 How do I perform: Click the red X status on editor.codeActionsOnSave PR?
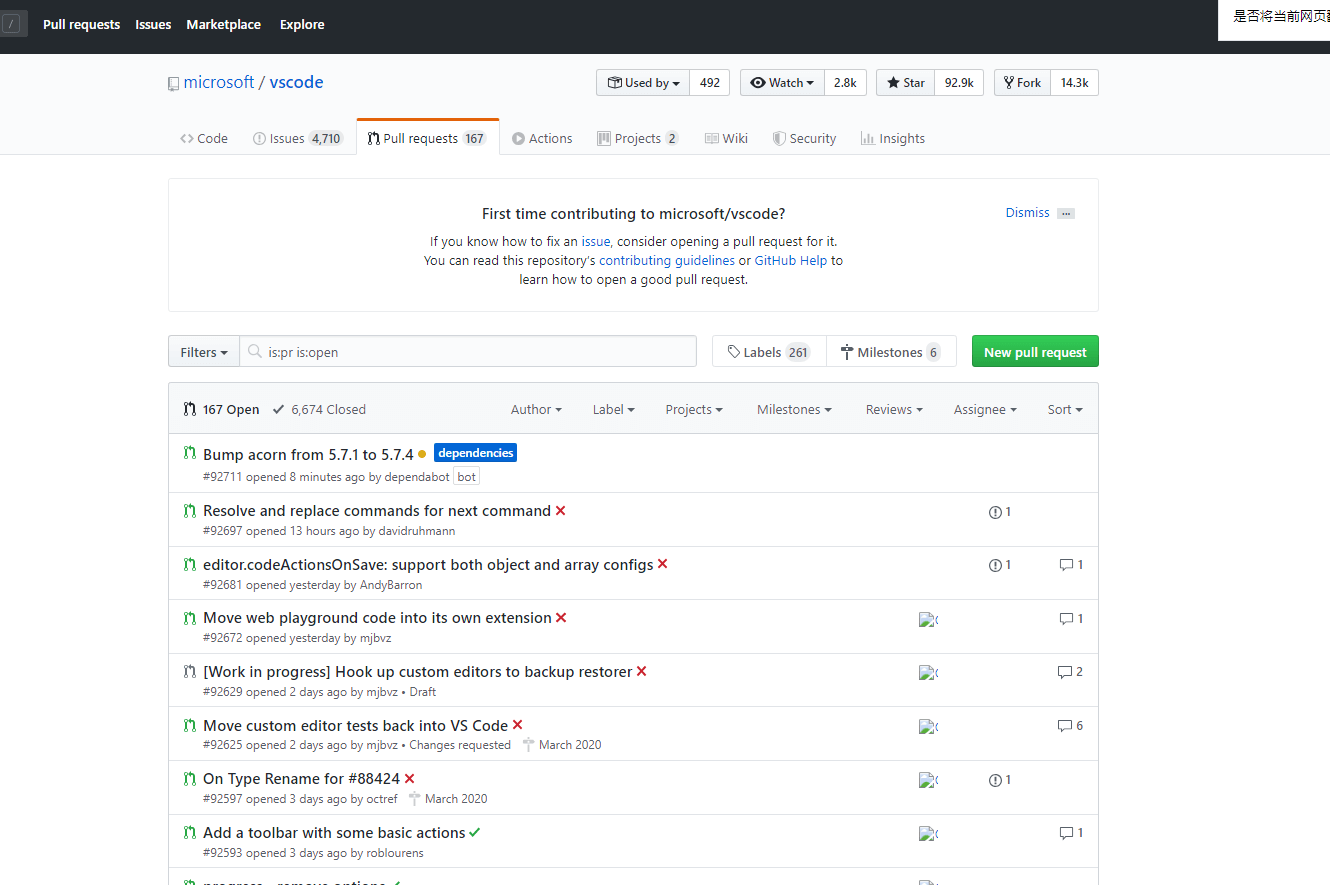tap(662, 565)
